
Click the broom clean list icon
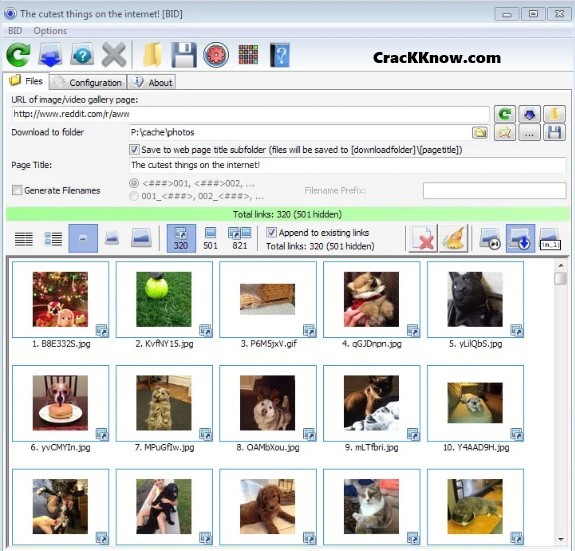pos(453,238)
